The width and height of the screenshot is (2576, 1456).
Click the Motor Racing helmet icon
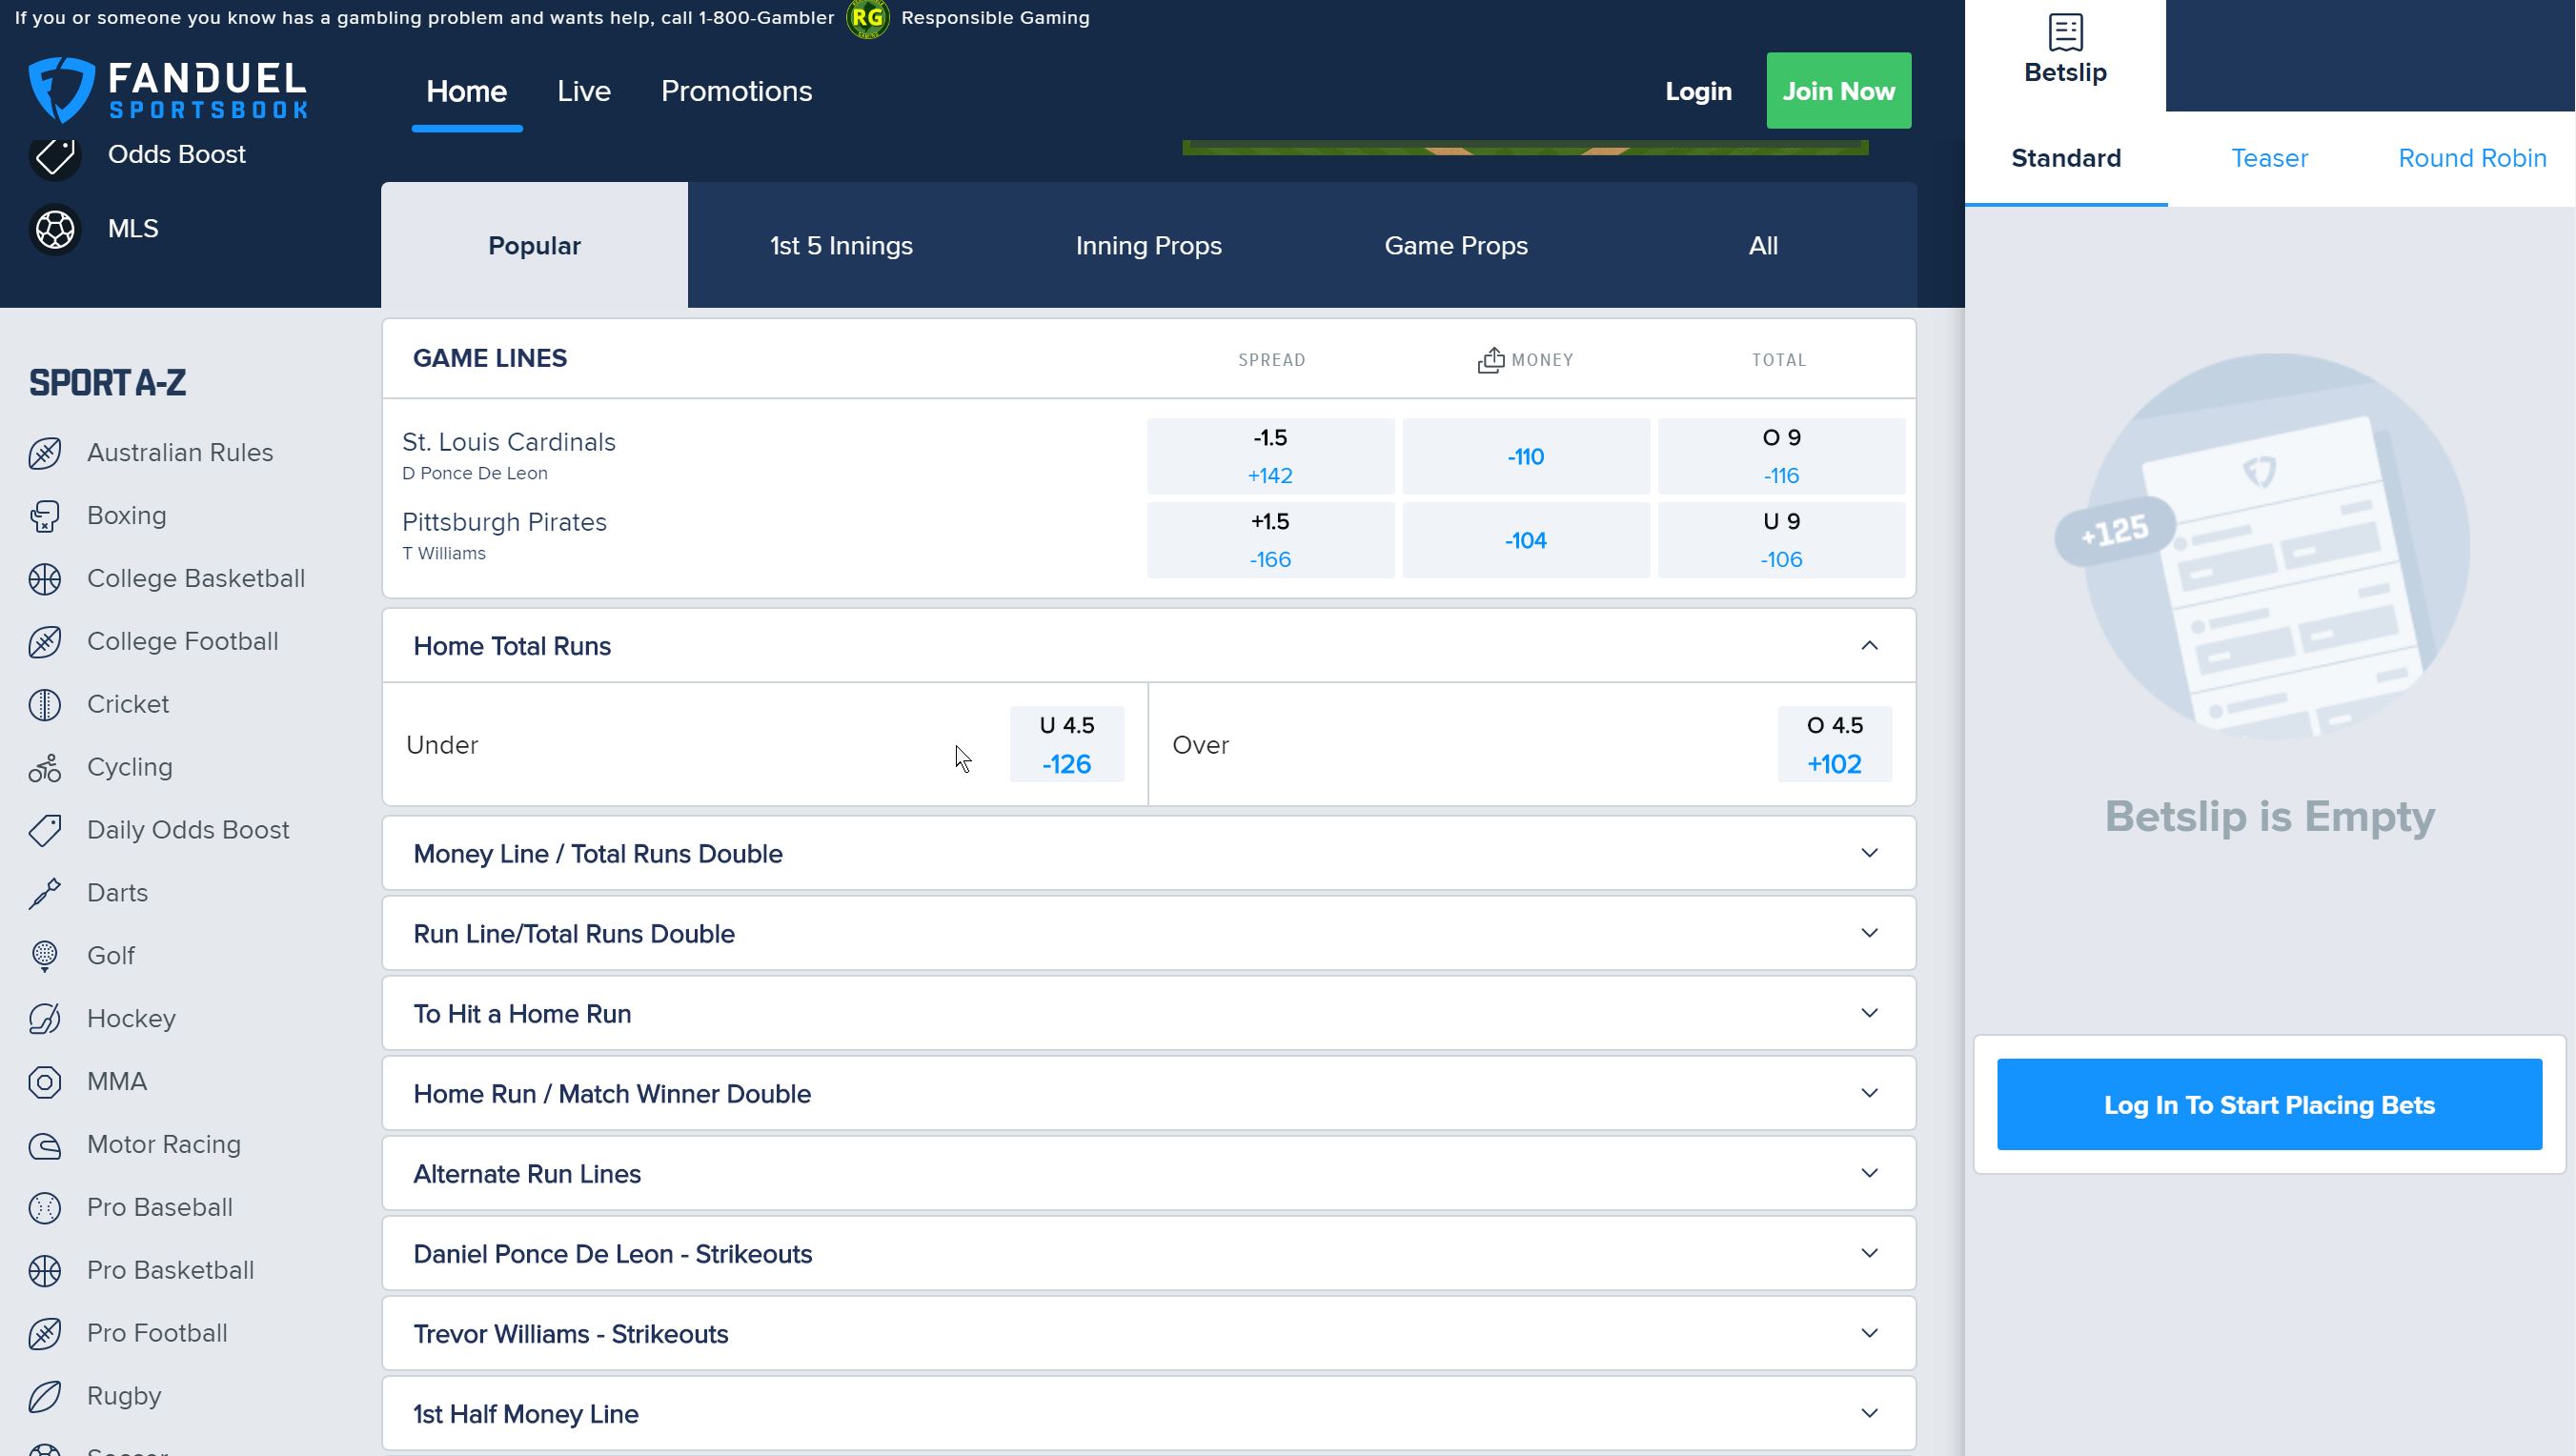click(45, 1145)
